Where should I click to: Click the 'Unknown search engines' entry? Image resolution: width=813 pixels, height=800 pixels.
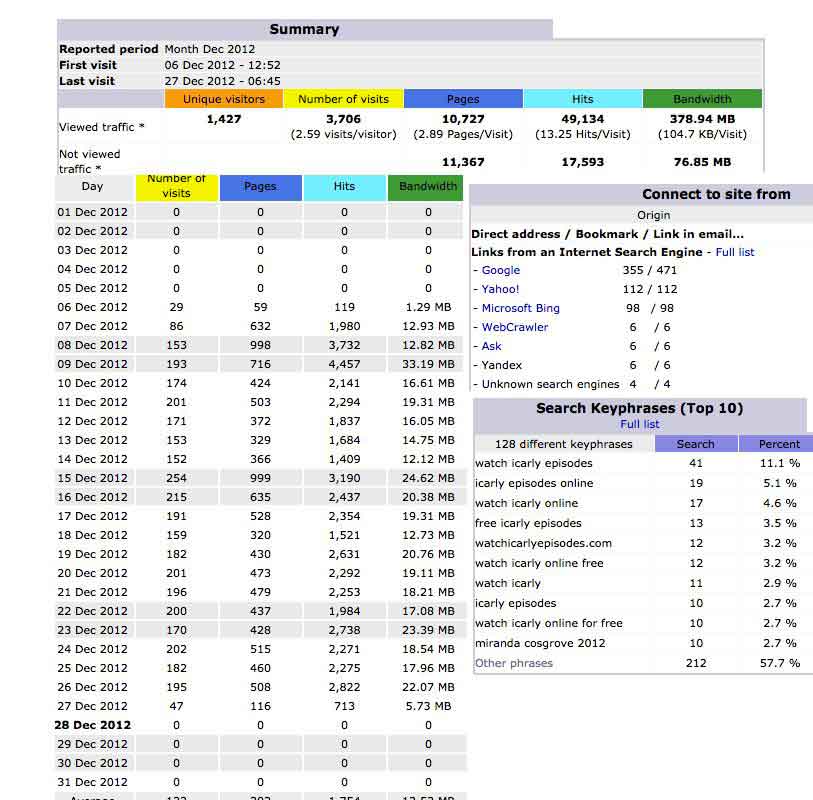(550, 384)
